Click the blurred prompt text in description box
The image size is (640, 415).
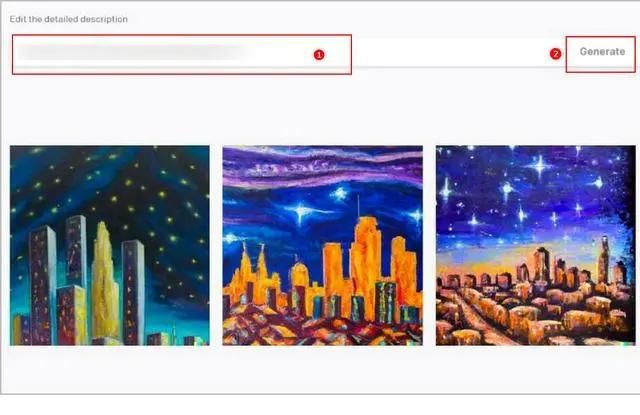[131, 52]
